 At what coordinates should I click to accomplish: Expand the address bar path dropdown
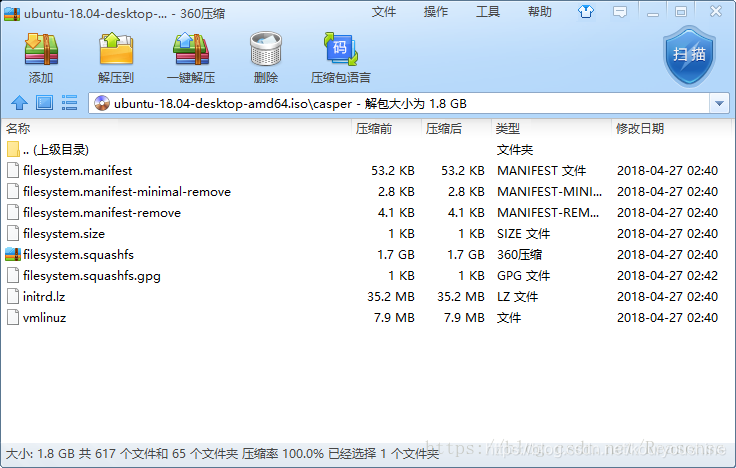pyautogui.click(x=719, y=103)
